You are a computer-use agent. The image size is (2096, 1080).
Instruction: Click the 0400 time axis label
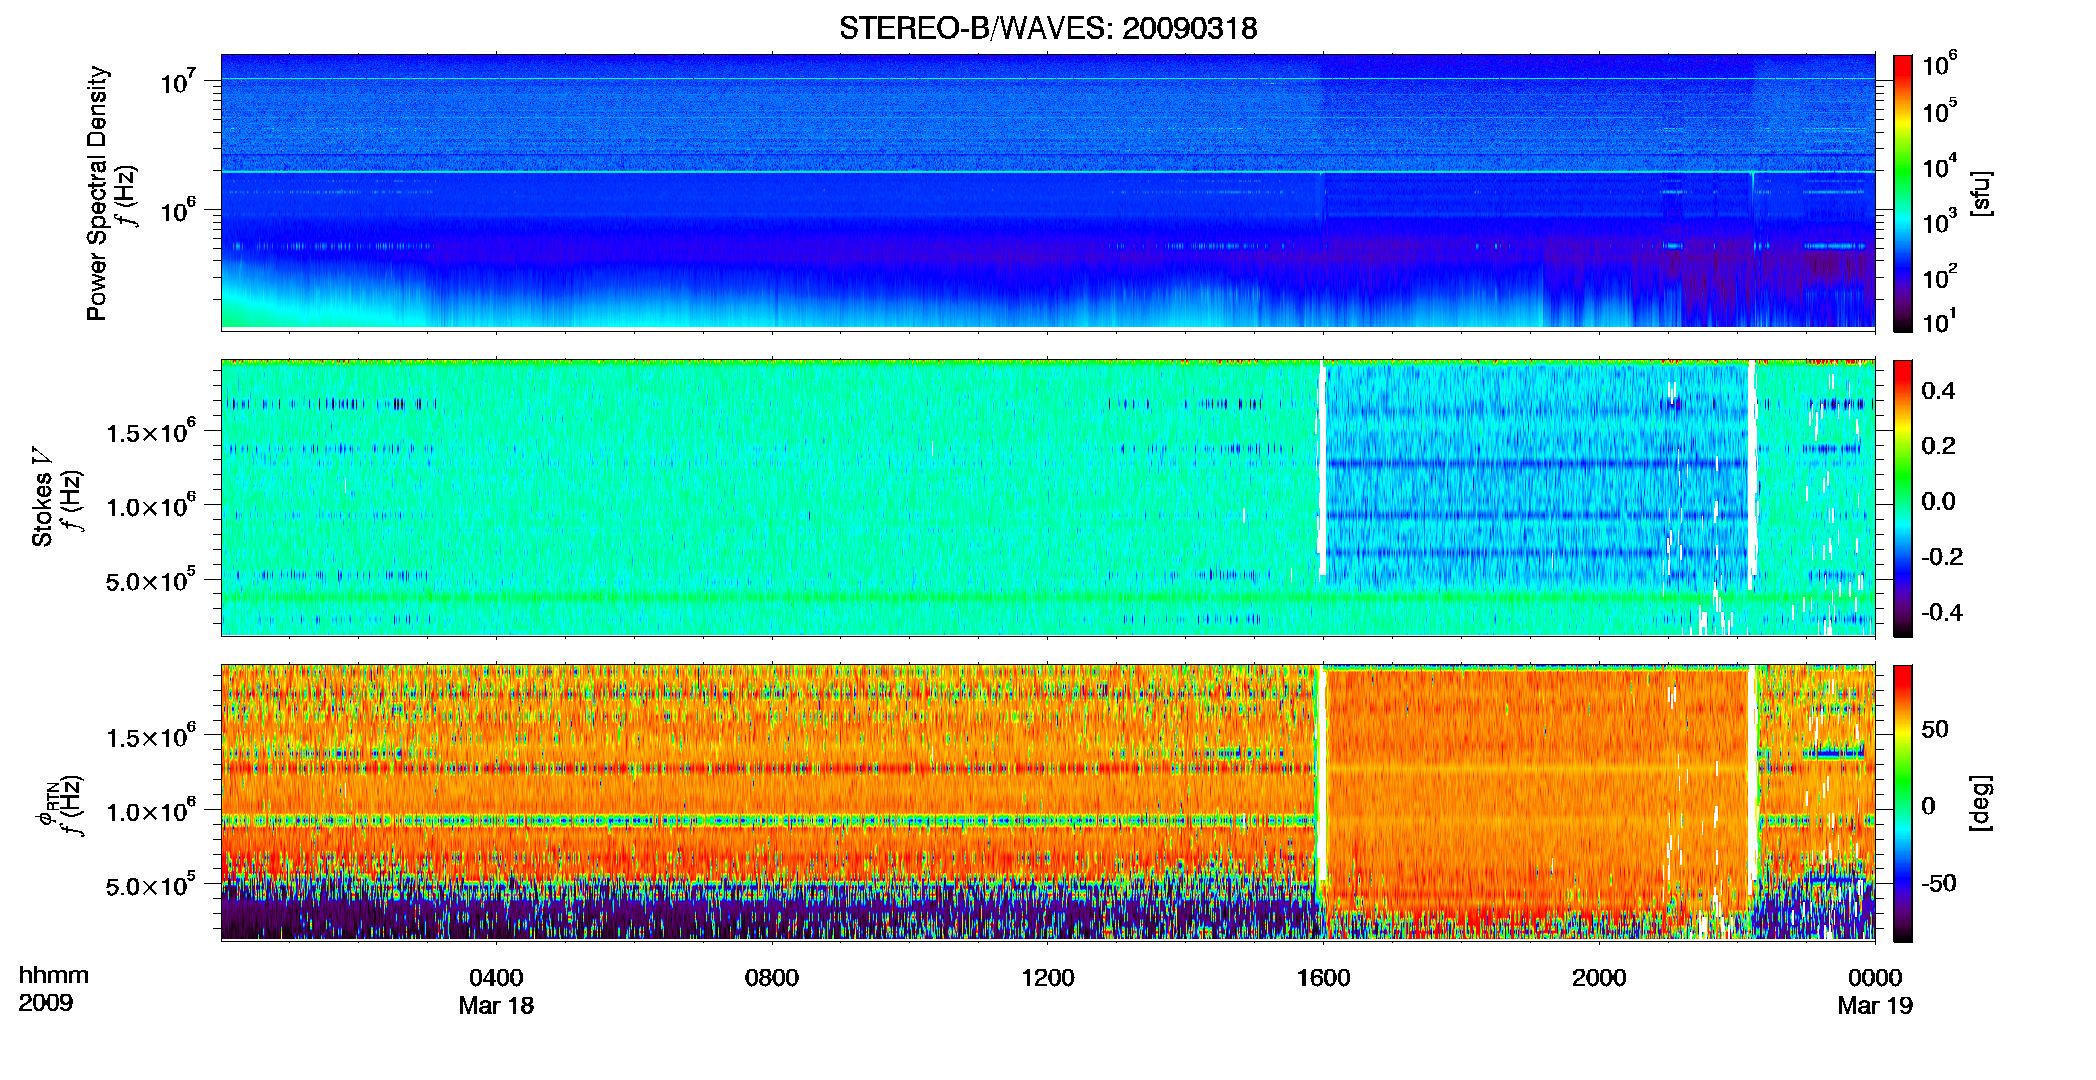496,978
